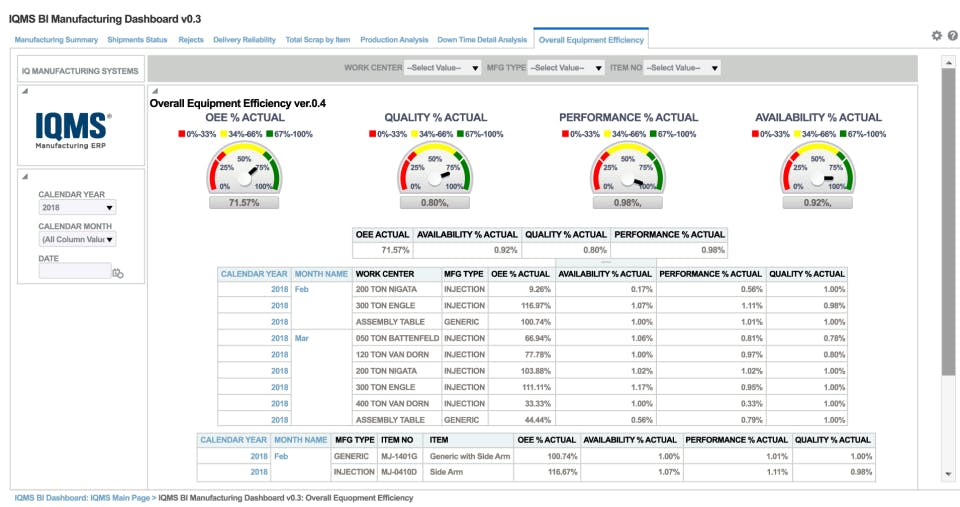
Task: Click the 71.57% OEE gauge value box
Action: tap(244, 203)
